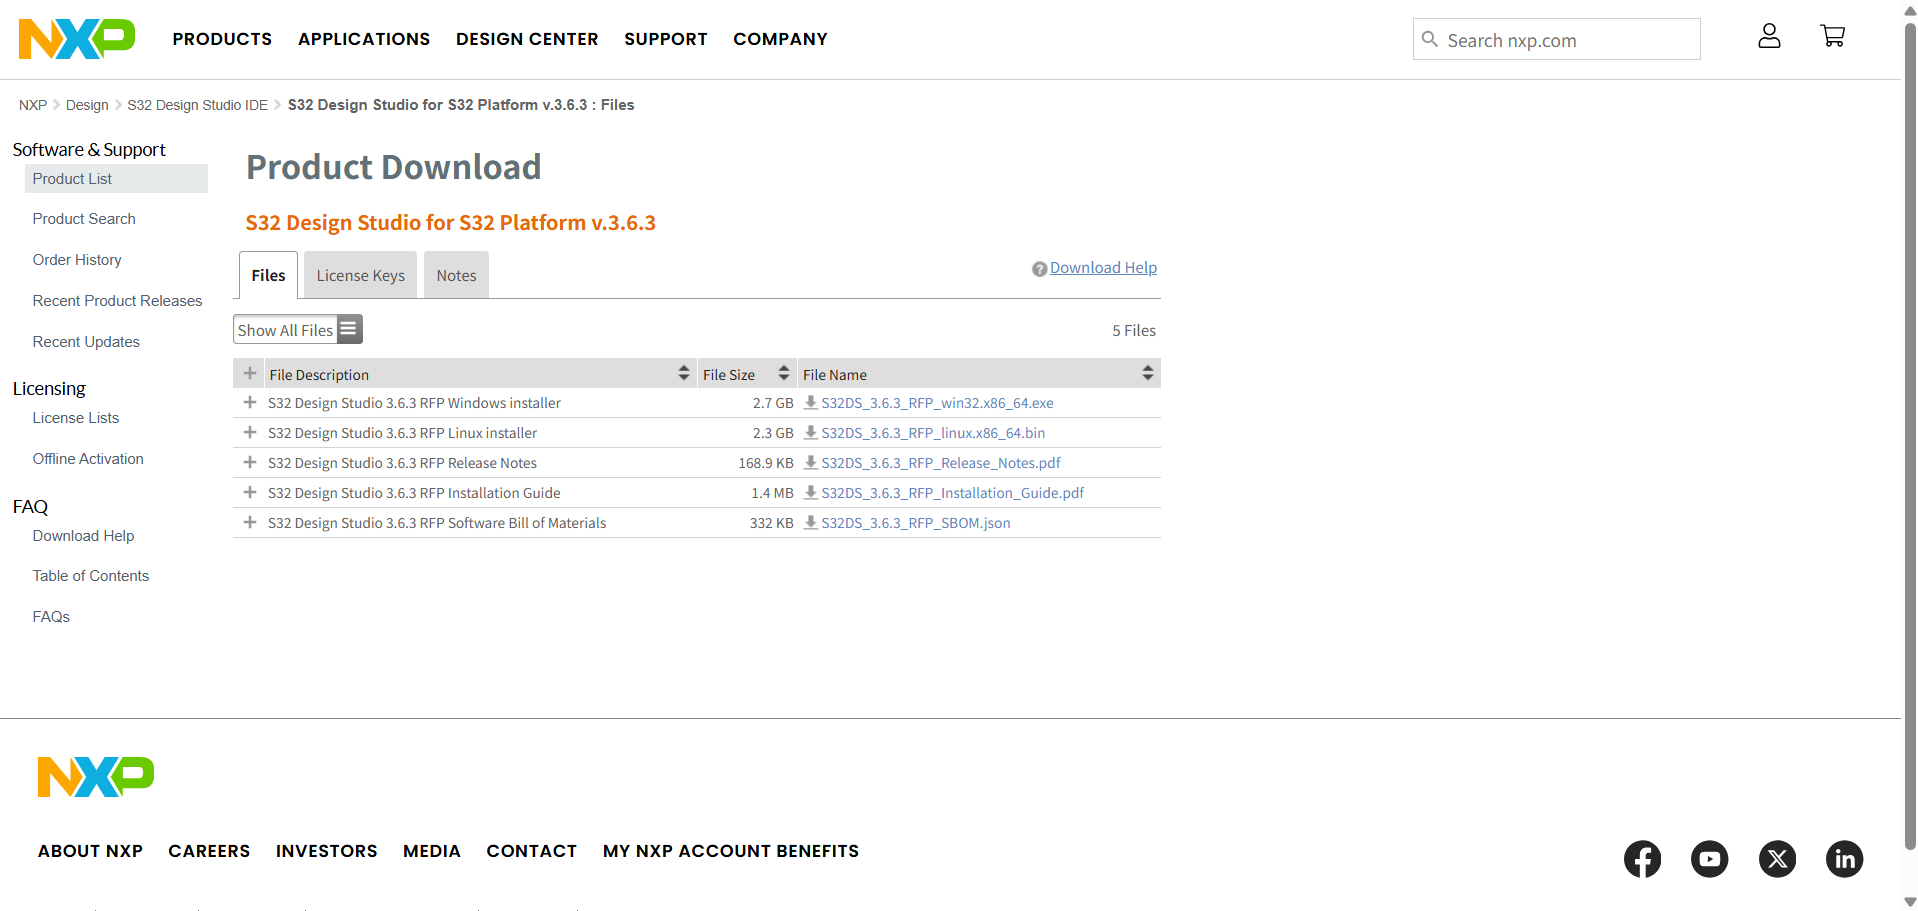Open Product Search in sidebar
Image resolution: width=1918 pixels, height=911 pixels.
tap(84, 219)
